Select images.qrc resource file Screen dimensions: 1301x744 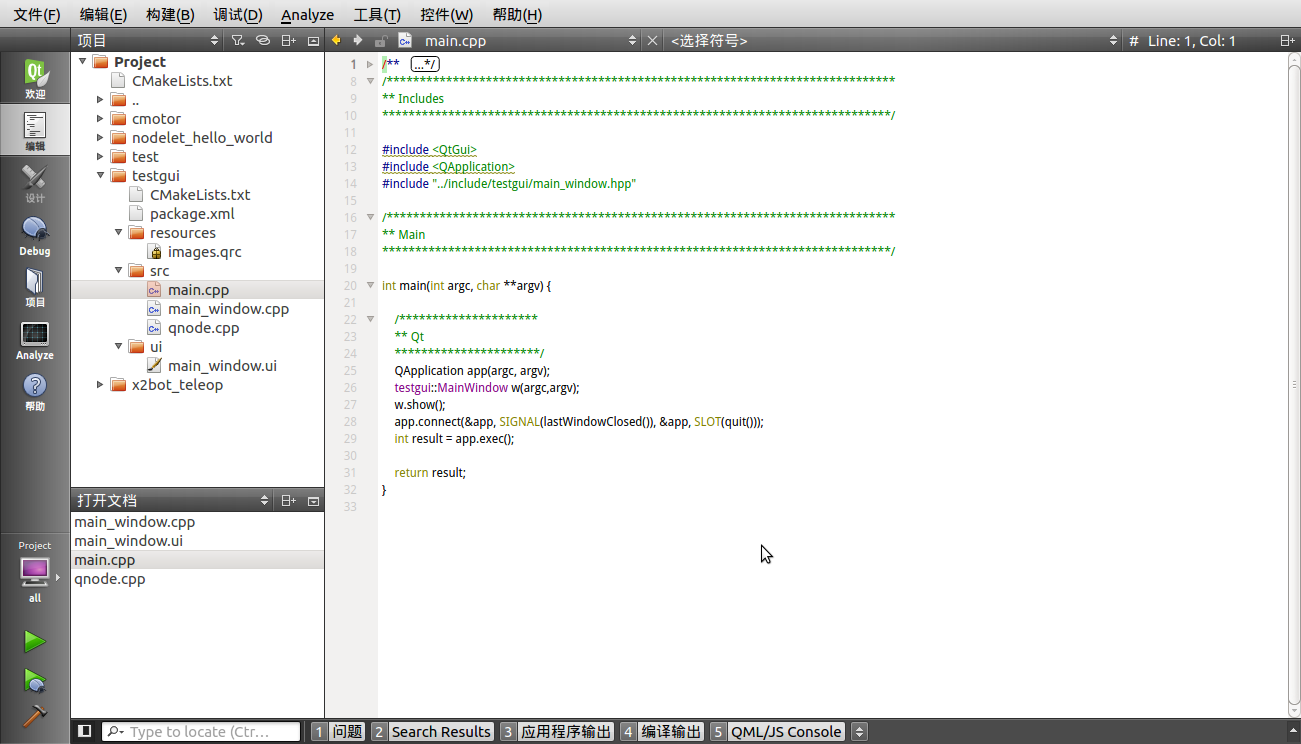coord(204,252)
